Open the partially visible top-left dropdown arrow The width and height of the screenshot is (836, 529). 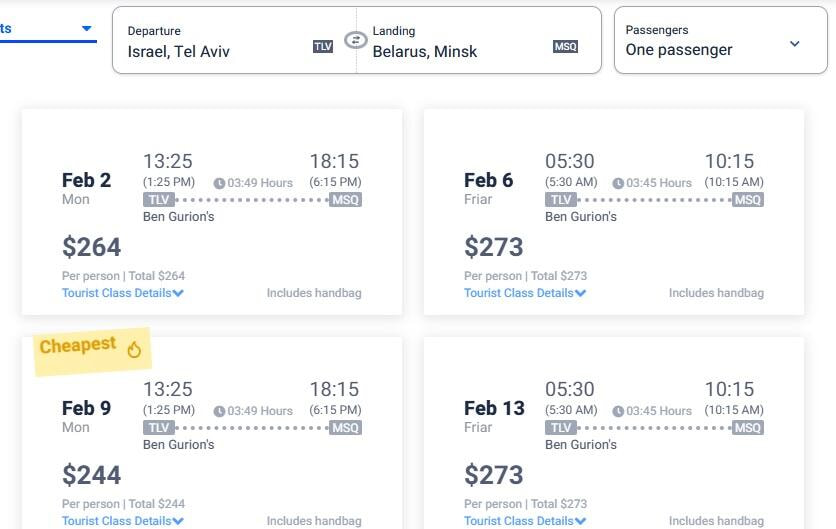(x=86, y=28)
